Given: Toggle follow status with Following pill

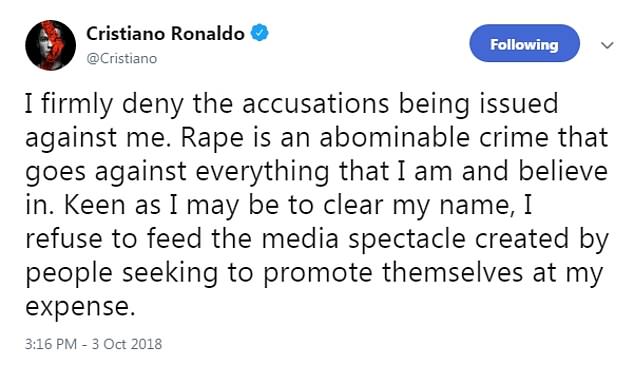Looking at the screenshot, I should pyautogui.click(x=524, y=43).
